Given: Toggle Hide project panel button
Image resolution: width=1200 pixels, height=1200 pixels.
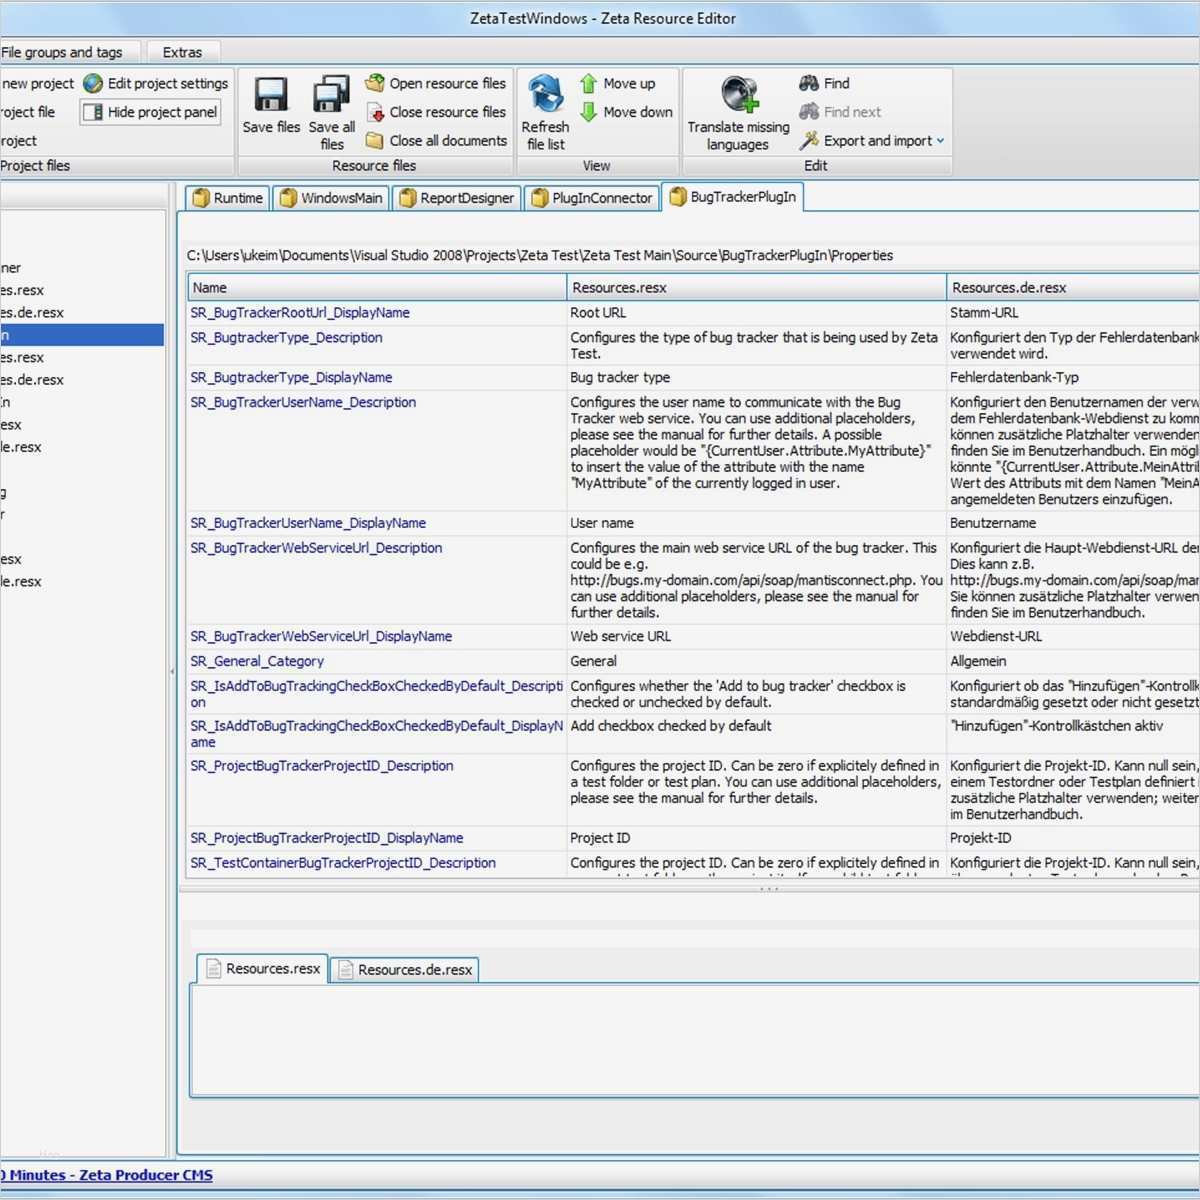Looking at the screenshot, I should pos(151,112).
